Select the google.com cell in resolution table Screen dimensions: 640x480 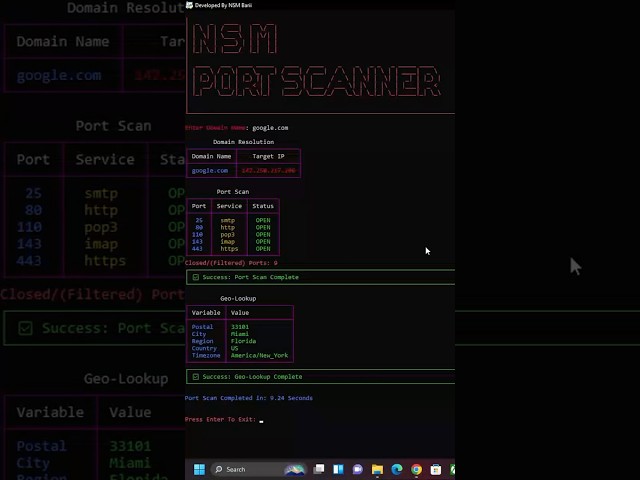[210, 171]
